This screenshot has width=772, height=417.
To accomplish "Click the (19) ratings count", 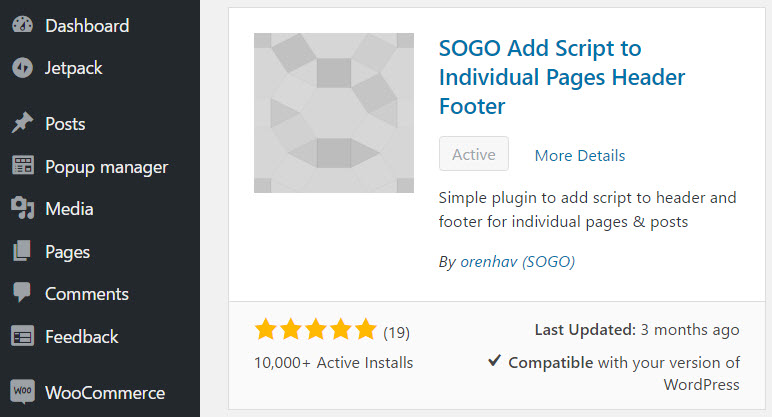I will click(396, 333).
